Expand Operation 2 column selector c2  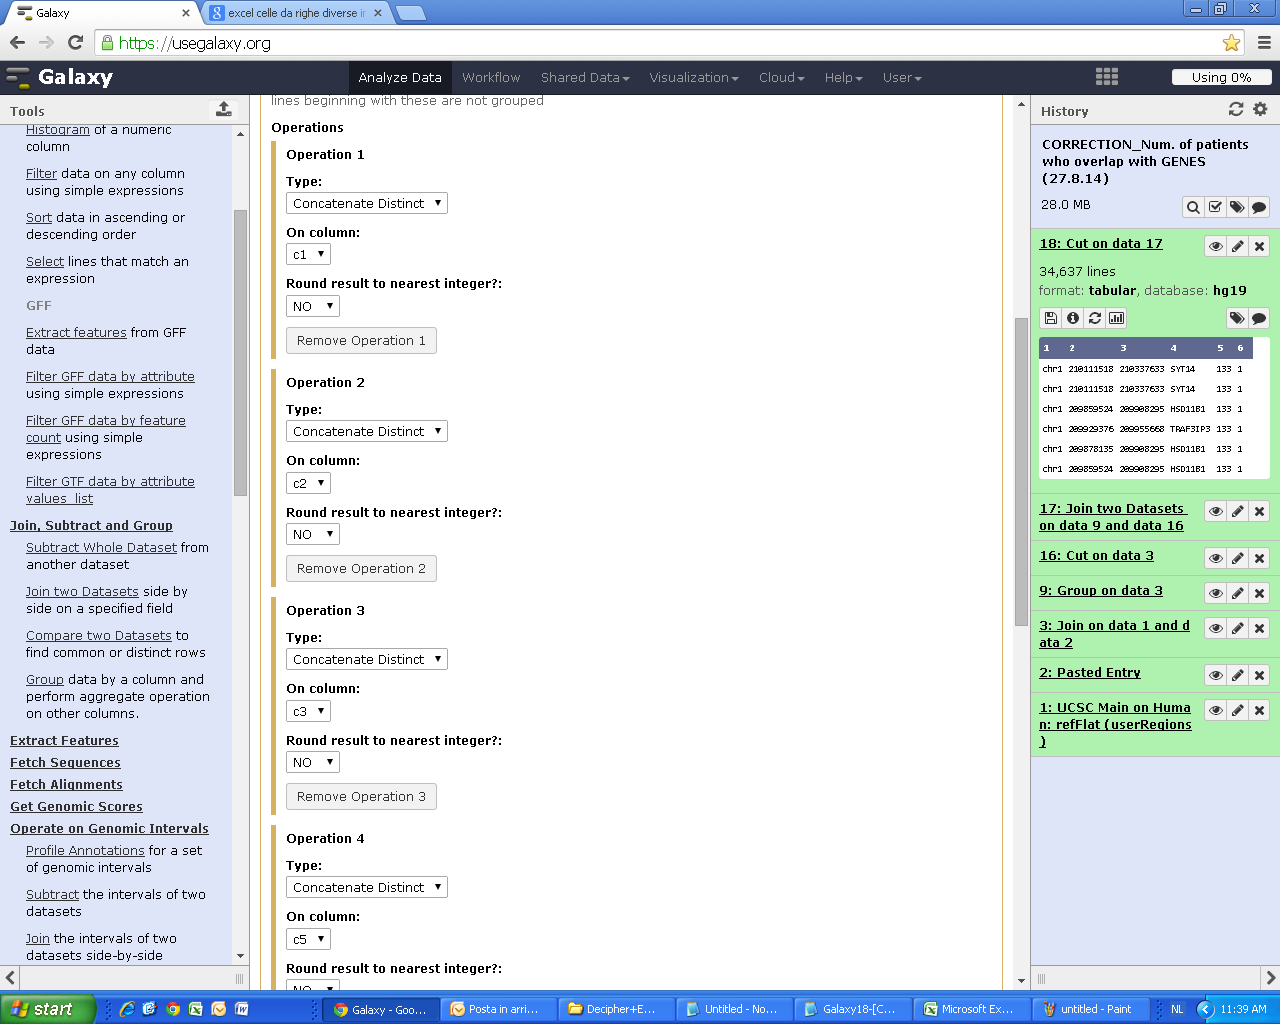308,483
